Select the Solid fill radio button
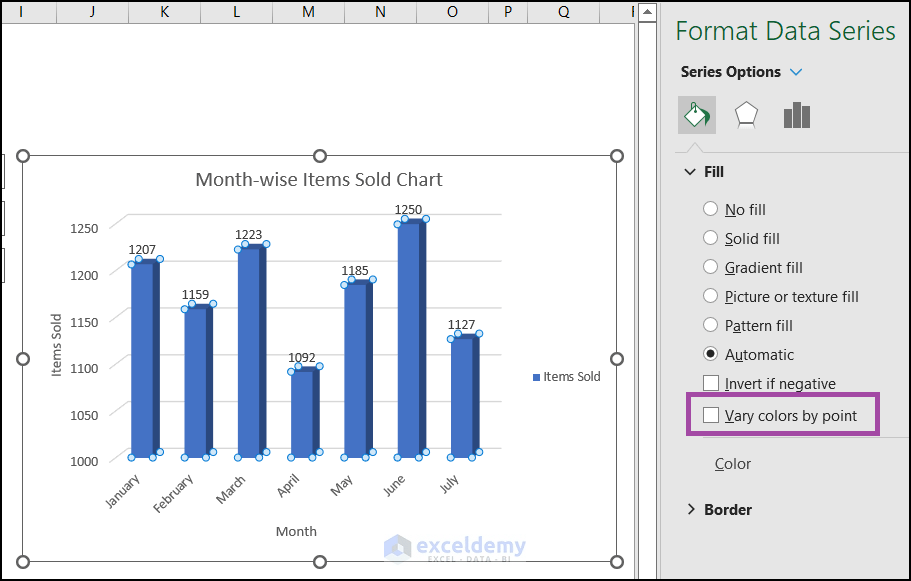Image resolution: width=911 pixels, height=581 pixels. [710, 238]
